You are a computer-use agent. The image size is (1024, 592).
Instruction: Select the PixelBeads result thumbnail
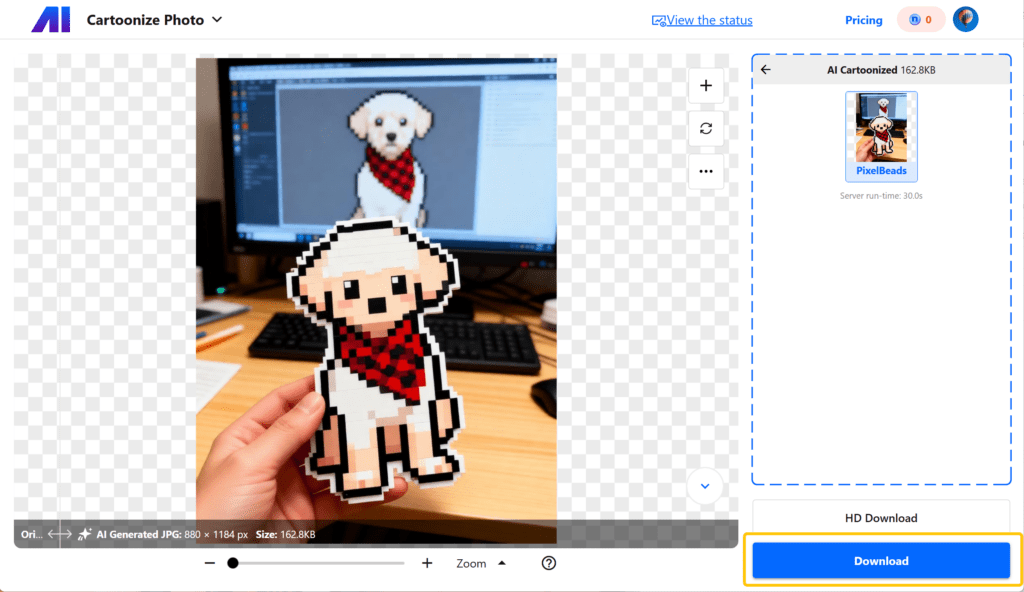[881, 136]
